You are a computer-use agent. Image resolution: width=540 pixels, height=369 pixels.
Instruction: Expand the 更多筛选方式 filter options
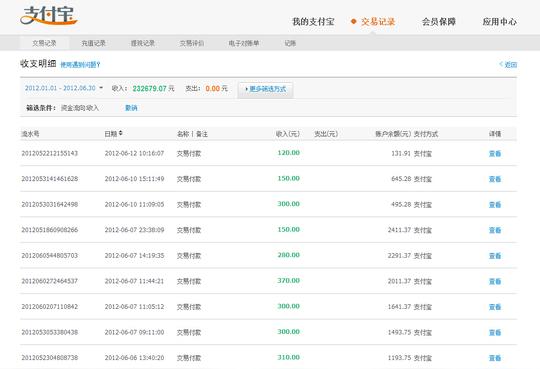pos(265,89)
